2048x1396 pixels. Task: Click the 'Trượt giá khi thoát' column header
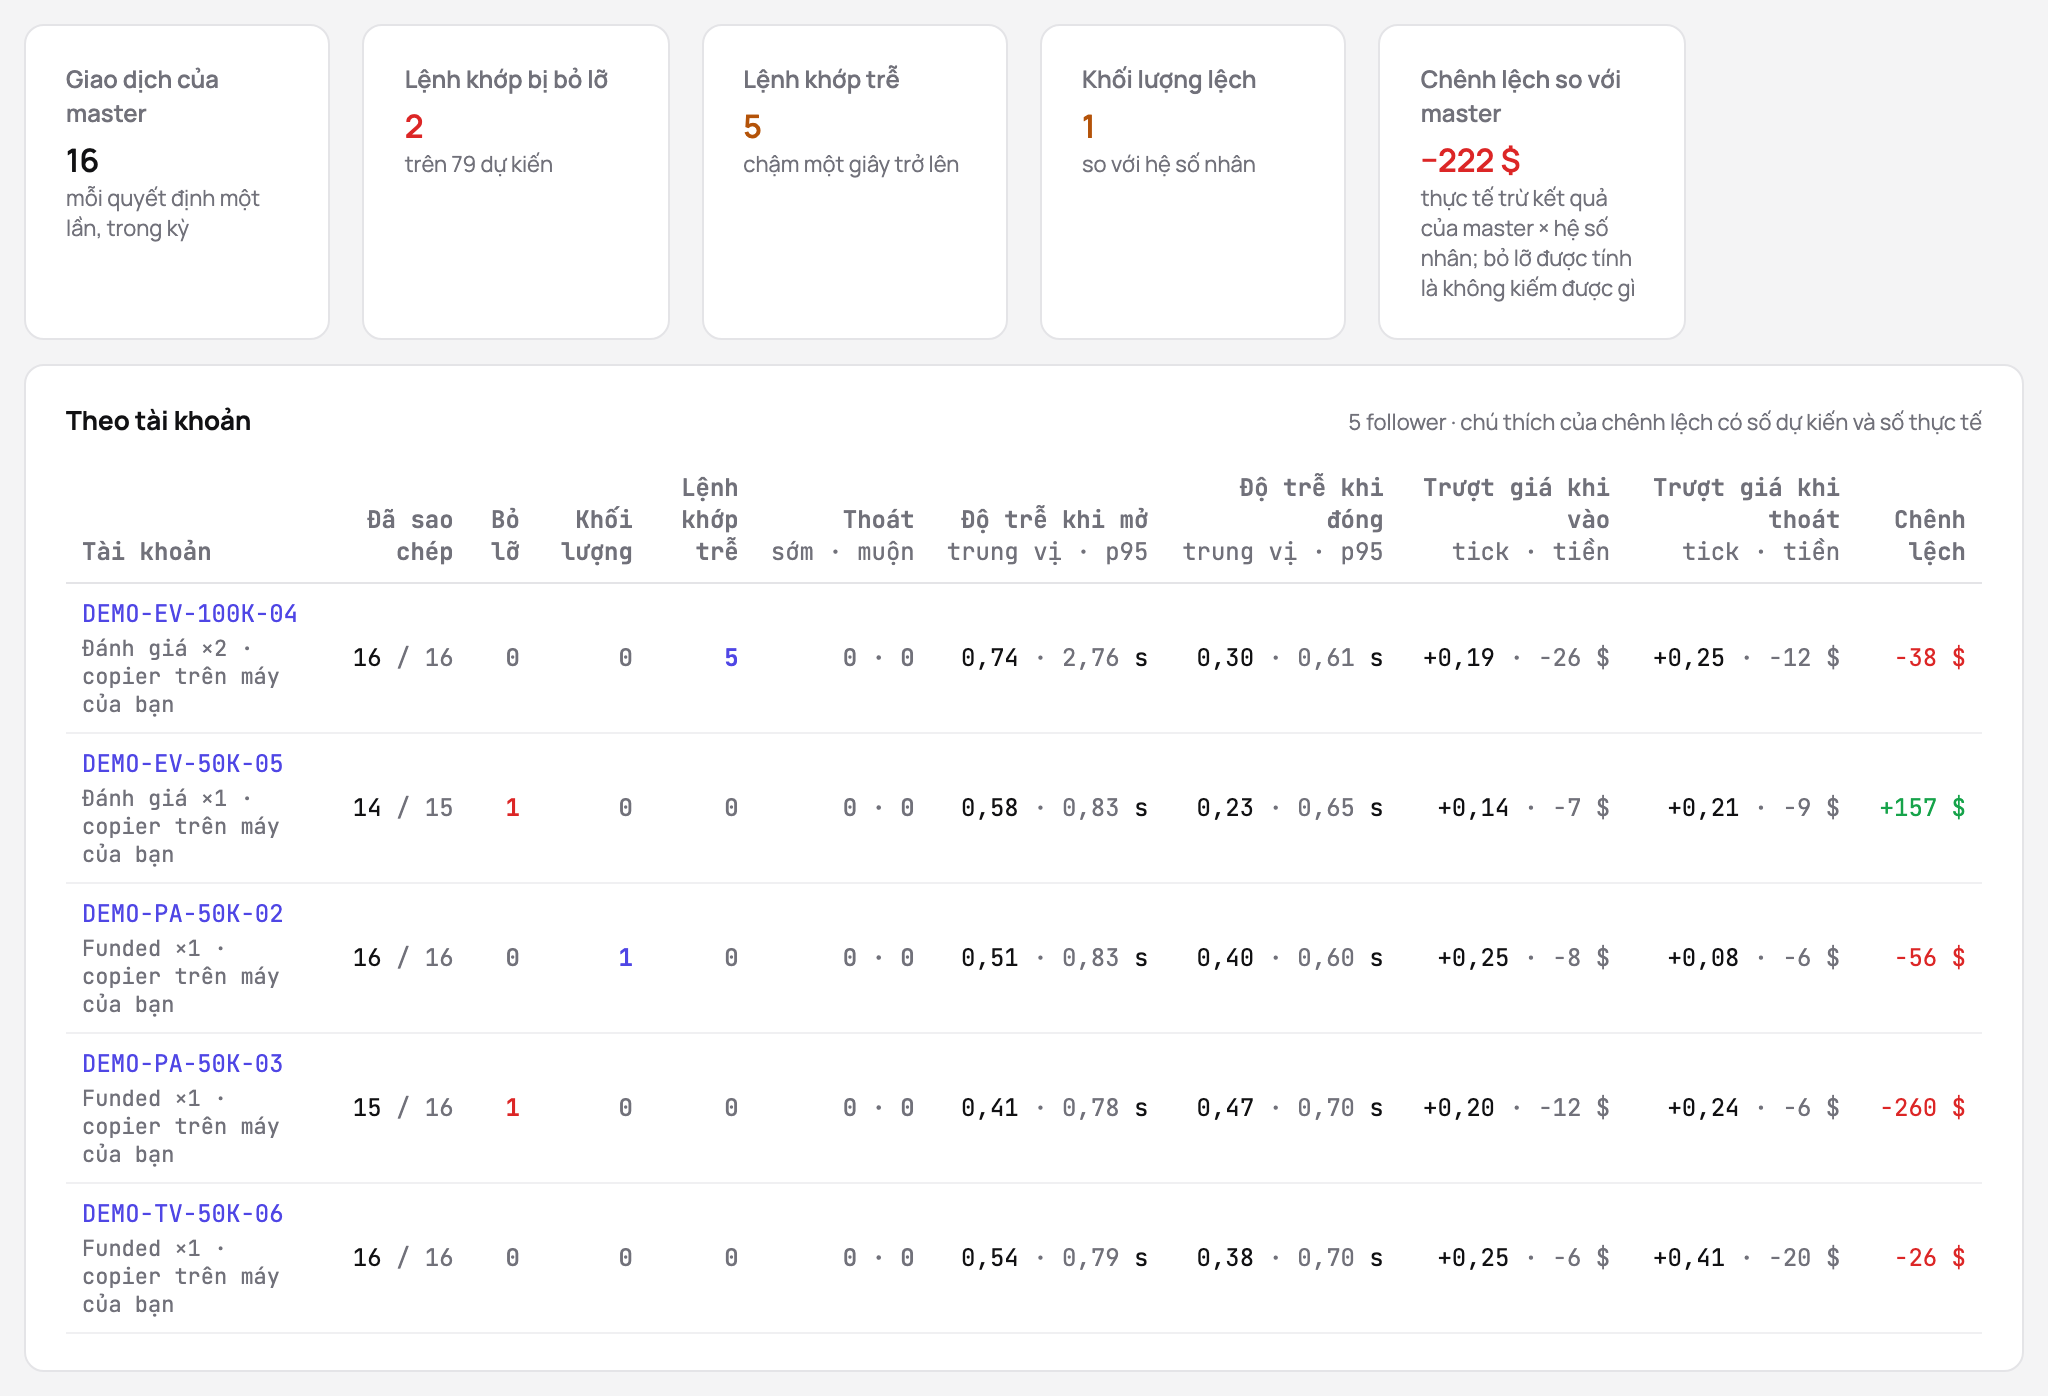pyautogui.click(x=1746, y=520)
